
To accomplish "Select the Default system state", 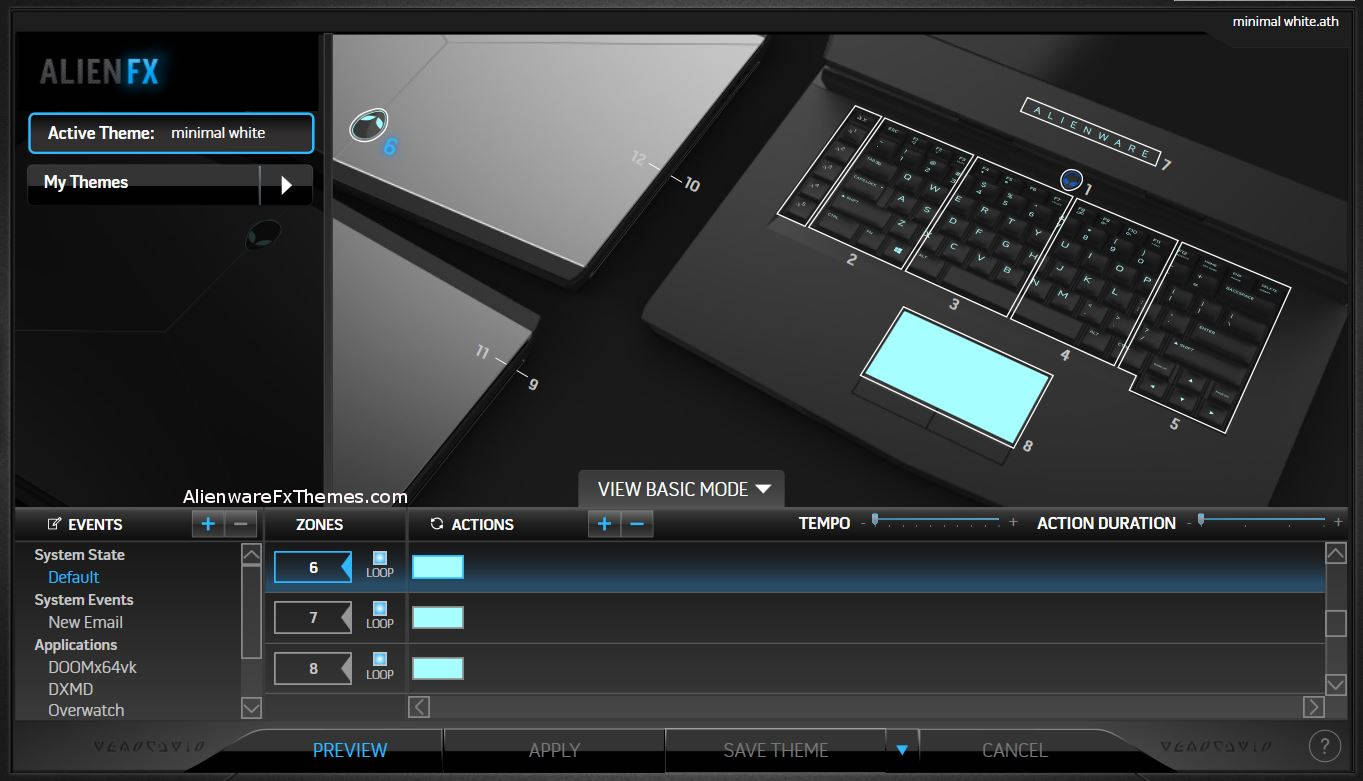I will click(x=74, y=577).
